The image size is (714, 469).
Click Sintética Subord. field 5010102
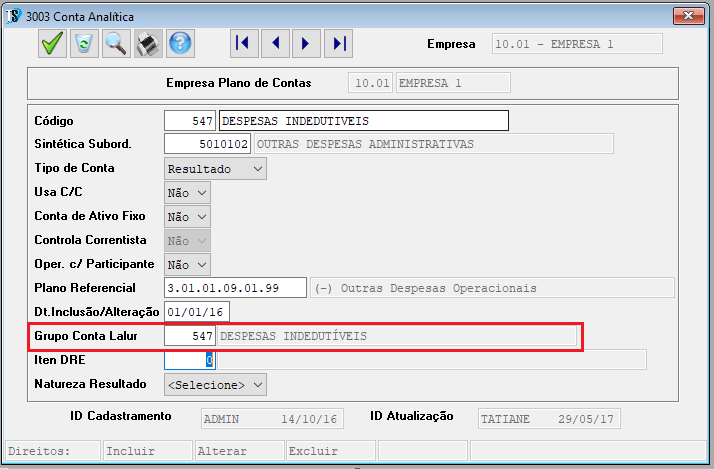[207, 144]
